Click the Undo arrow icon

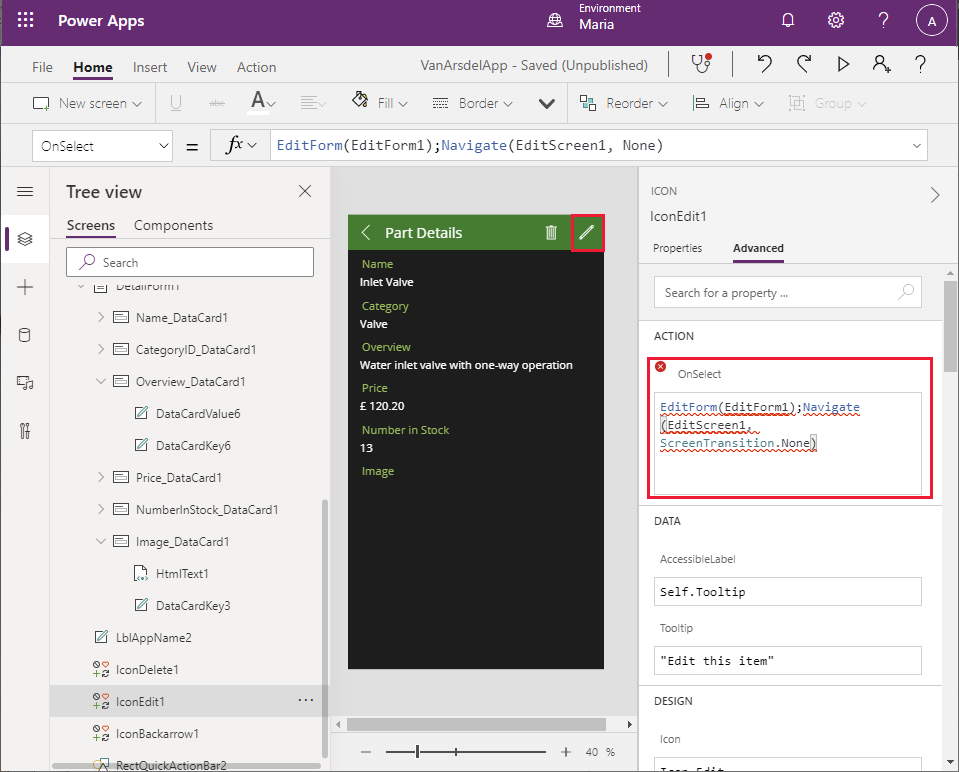[x=765, y=65]
